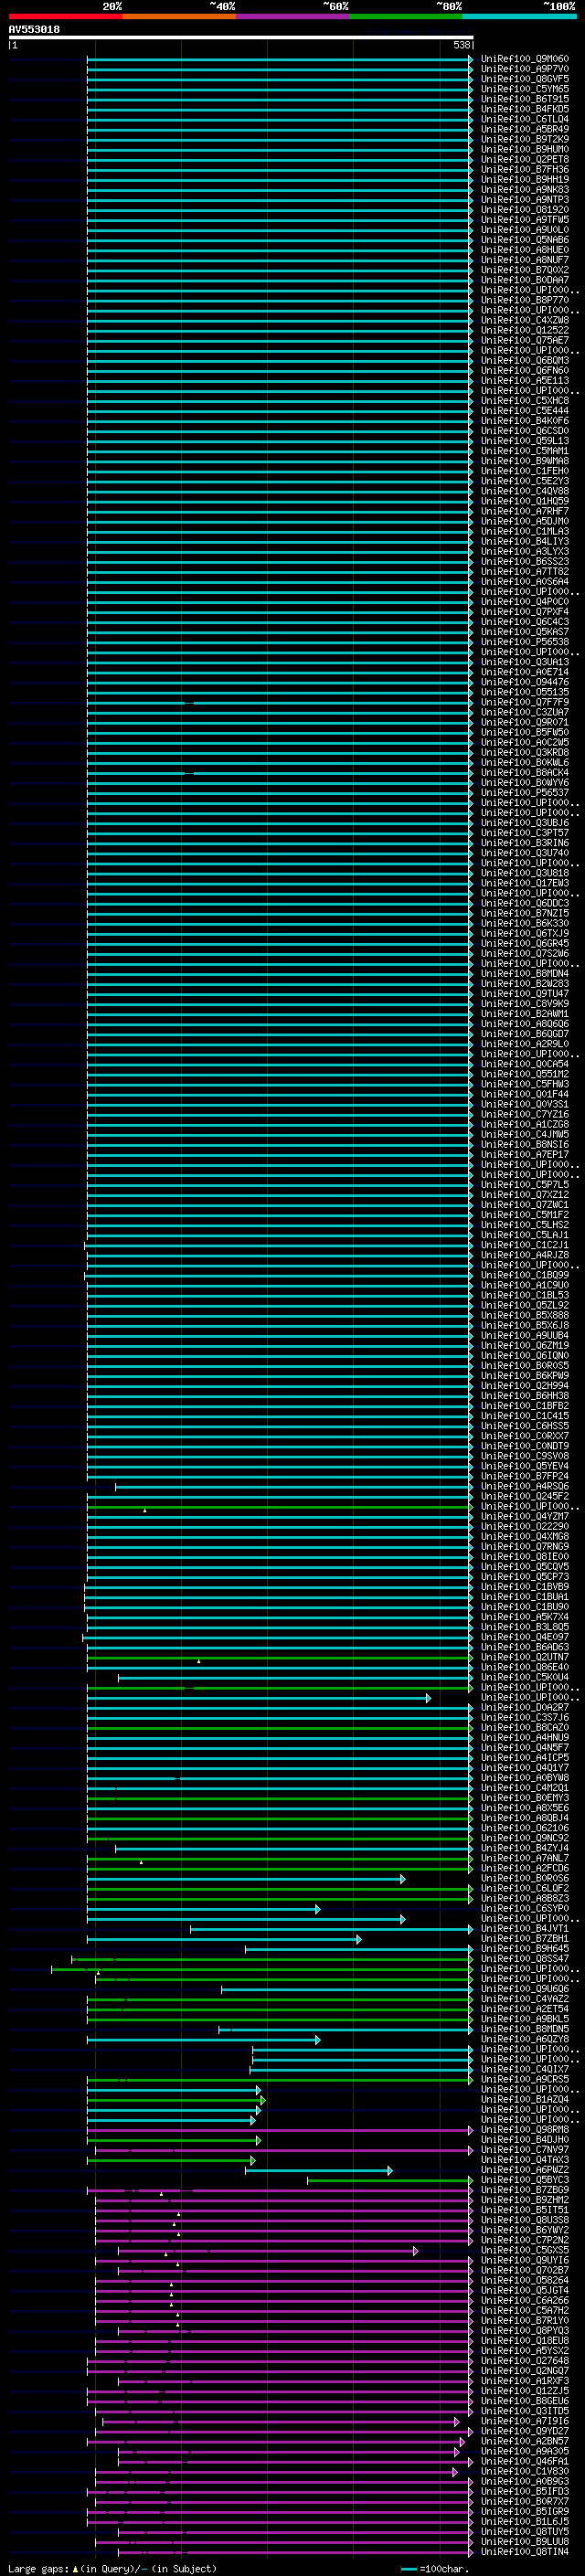Image resolution: width=585 pixels, height=2576 pixels.
Task: Click hit label UniRef100_C5GXS5
Action: (525, 2251)
